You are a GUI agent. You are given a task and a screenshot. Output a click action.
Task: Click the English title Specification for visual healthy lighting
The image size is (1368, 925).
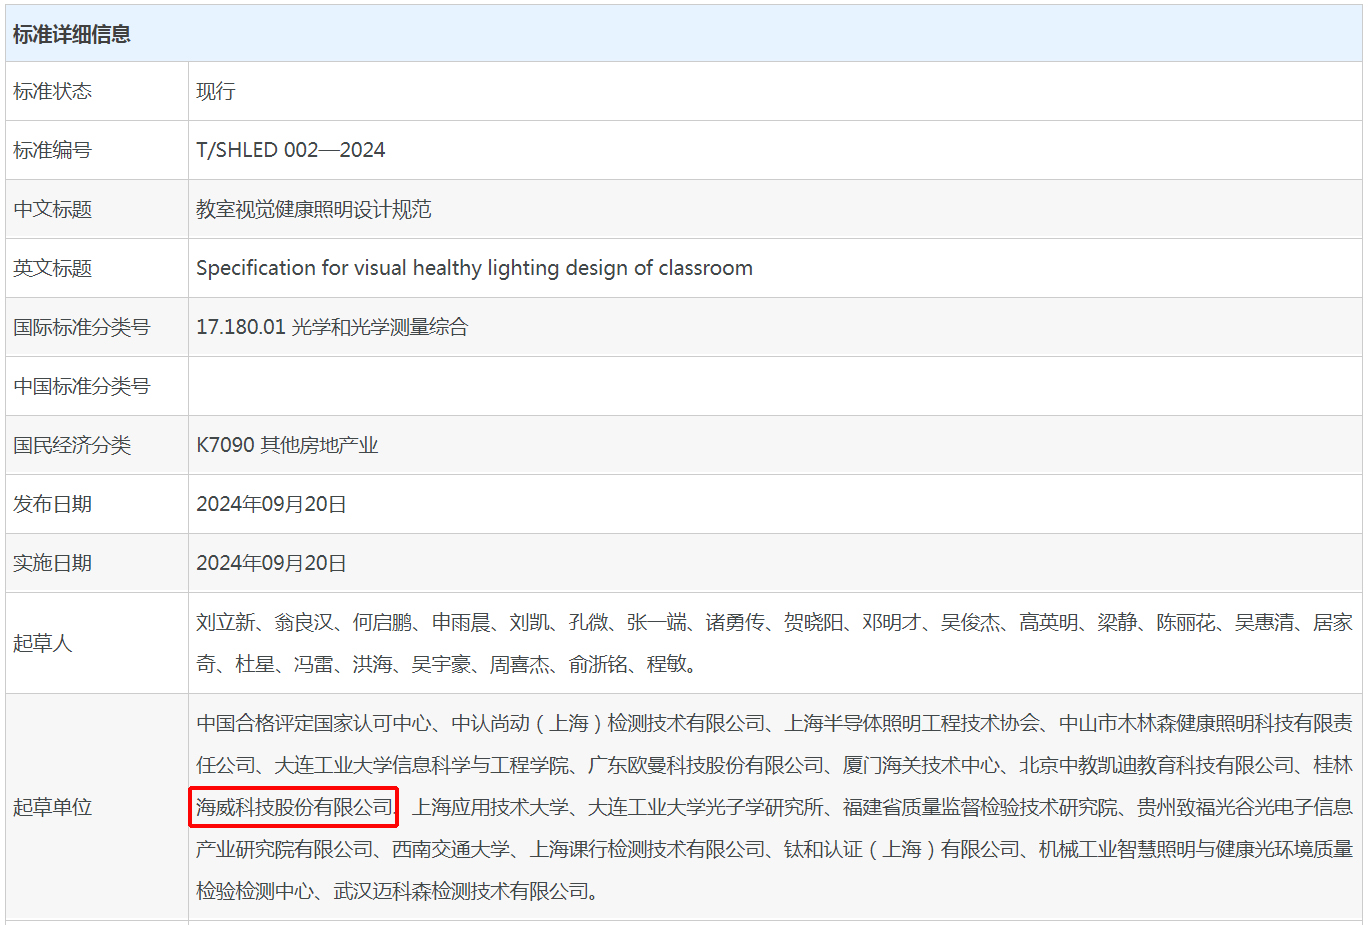click(474, 268)
